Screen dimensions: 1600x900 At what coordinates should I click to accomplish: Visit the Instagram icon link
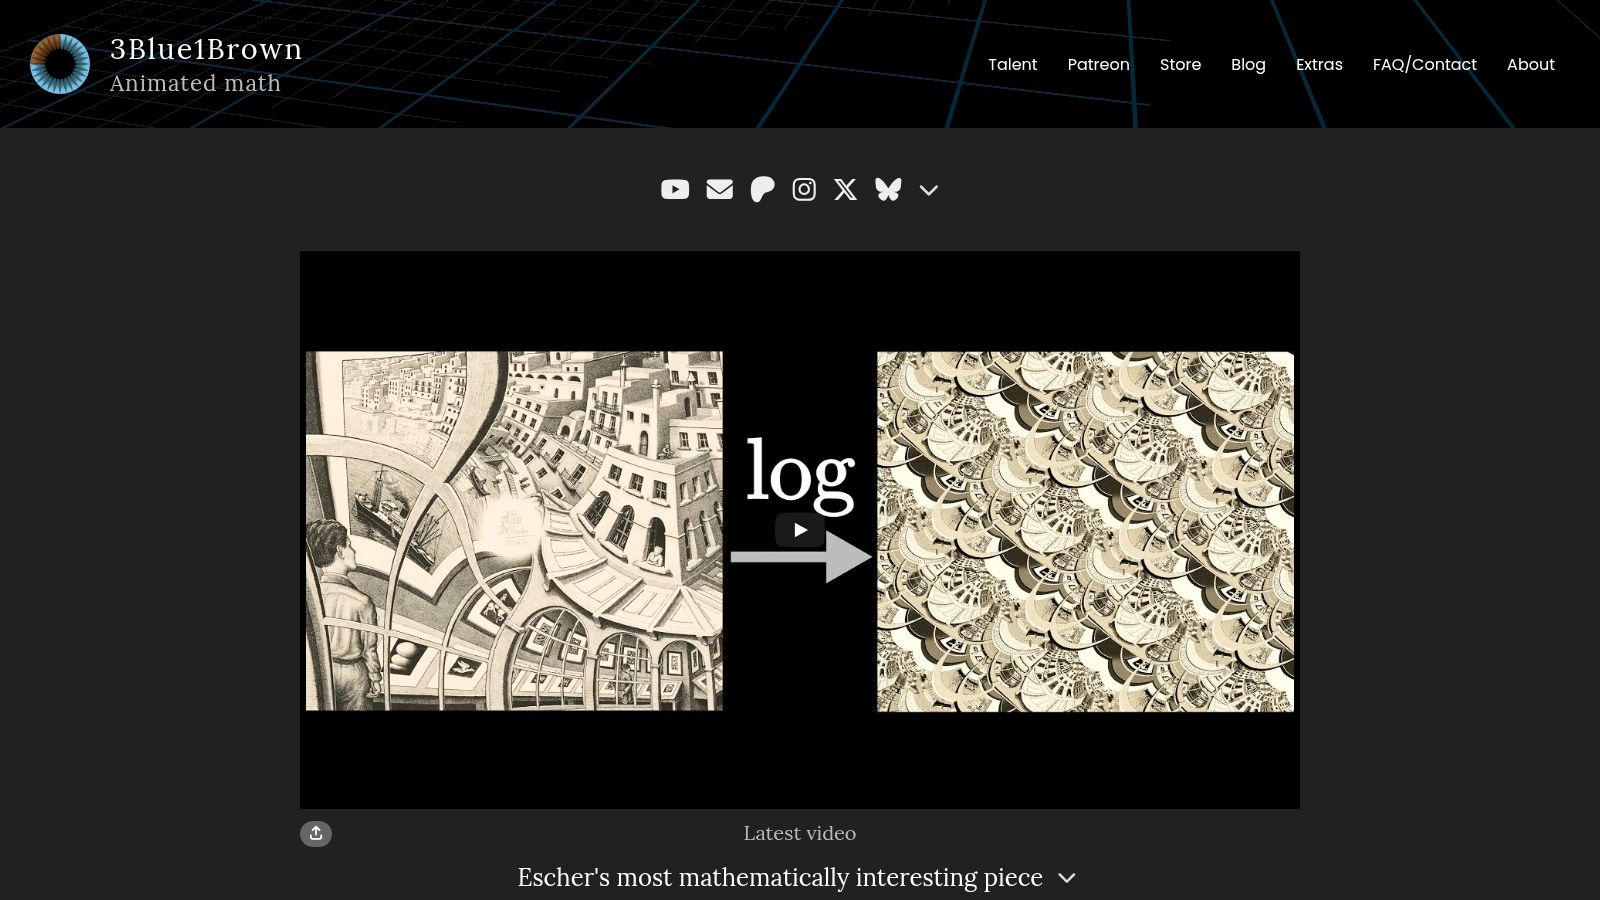804,189
